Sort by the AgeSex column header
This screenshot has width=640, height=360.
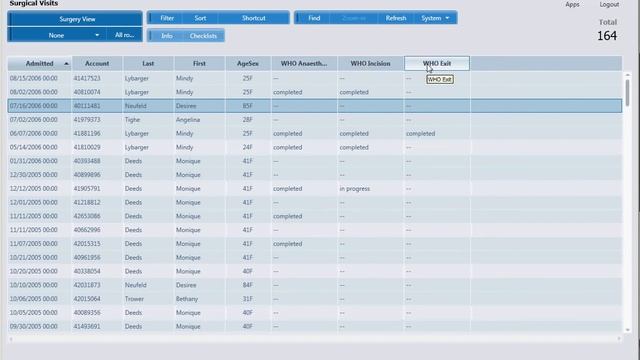click(248, 63)
